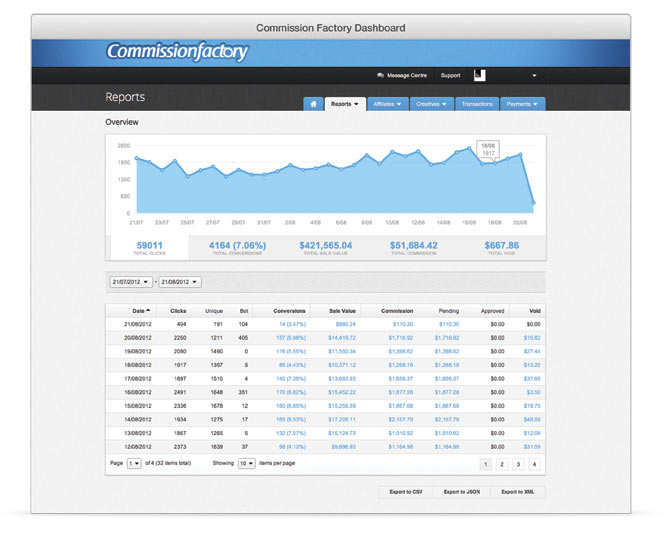Screen dimensions: 666x536
Task: Open the Payments tab dropdown
Action: click(x=522, y=104)
